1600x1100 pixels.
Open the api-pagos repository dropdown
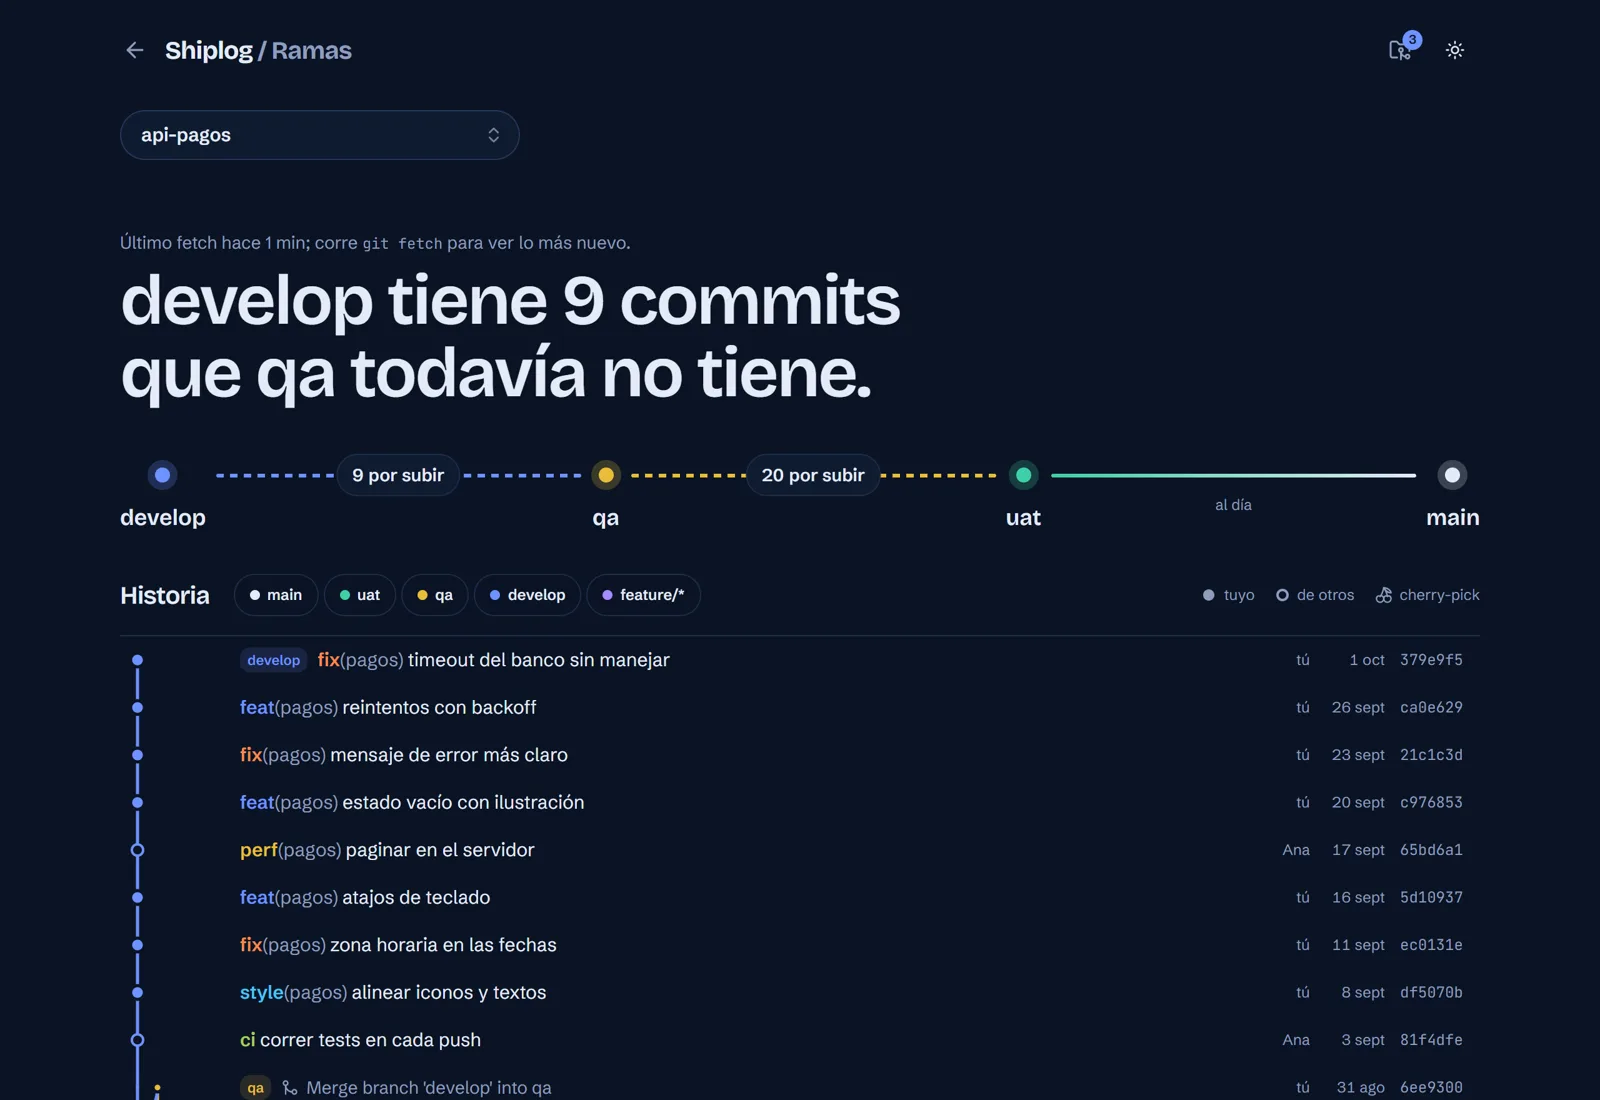(x=320, y=135)
